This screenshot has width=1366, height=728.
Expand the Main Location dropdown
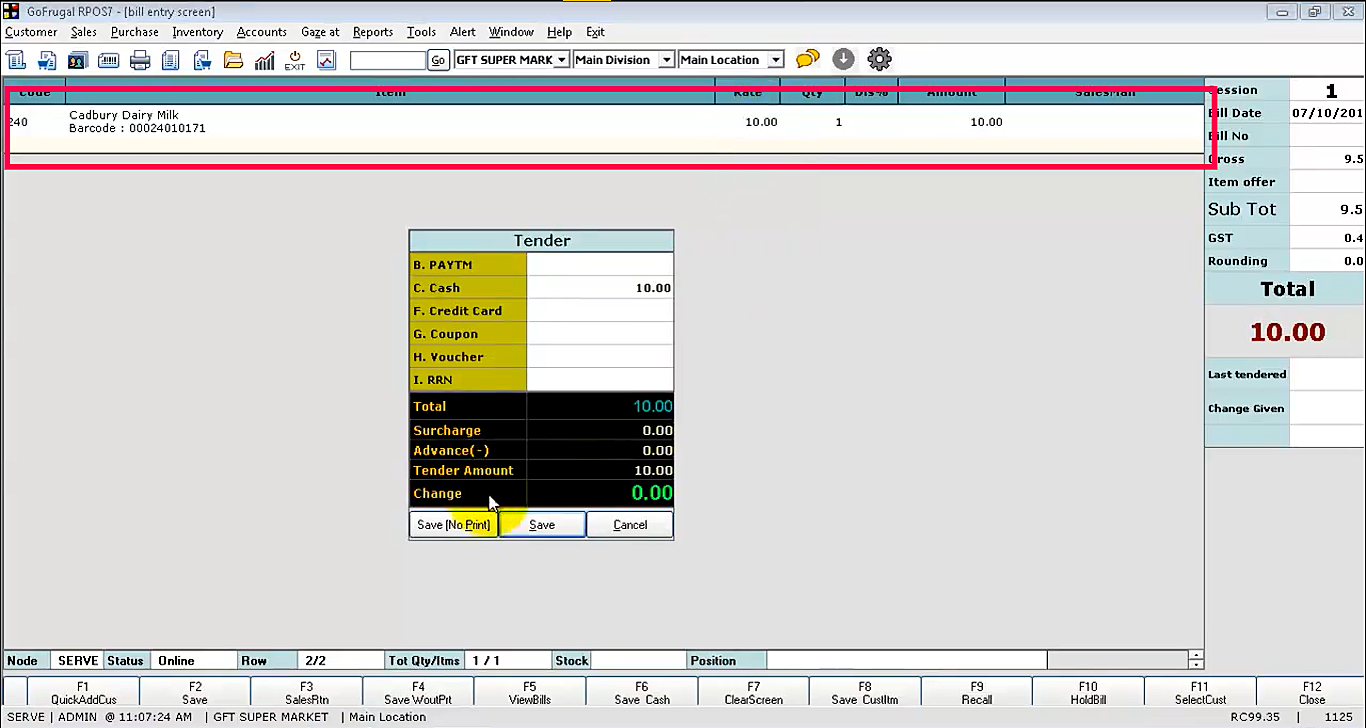point(775,60)
